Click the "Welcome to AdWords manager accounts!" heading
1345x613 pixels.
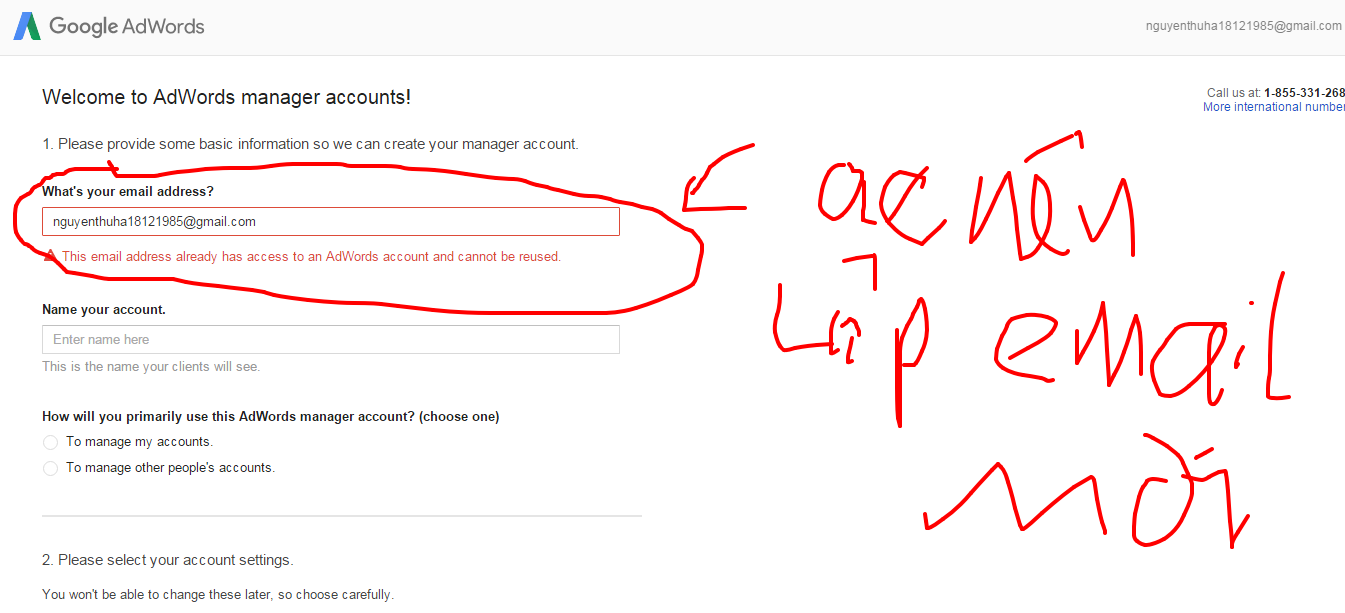pyautogui.click(x=226, y=97)
